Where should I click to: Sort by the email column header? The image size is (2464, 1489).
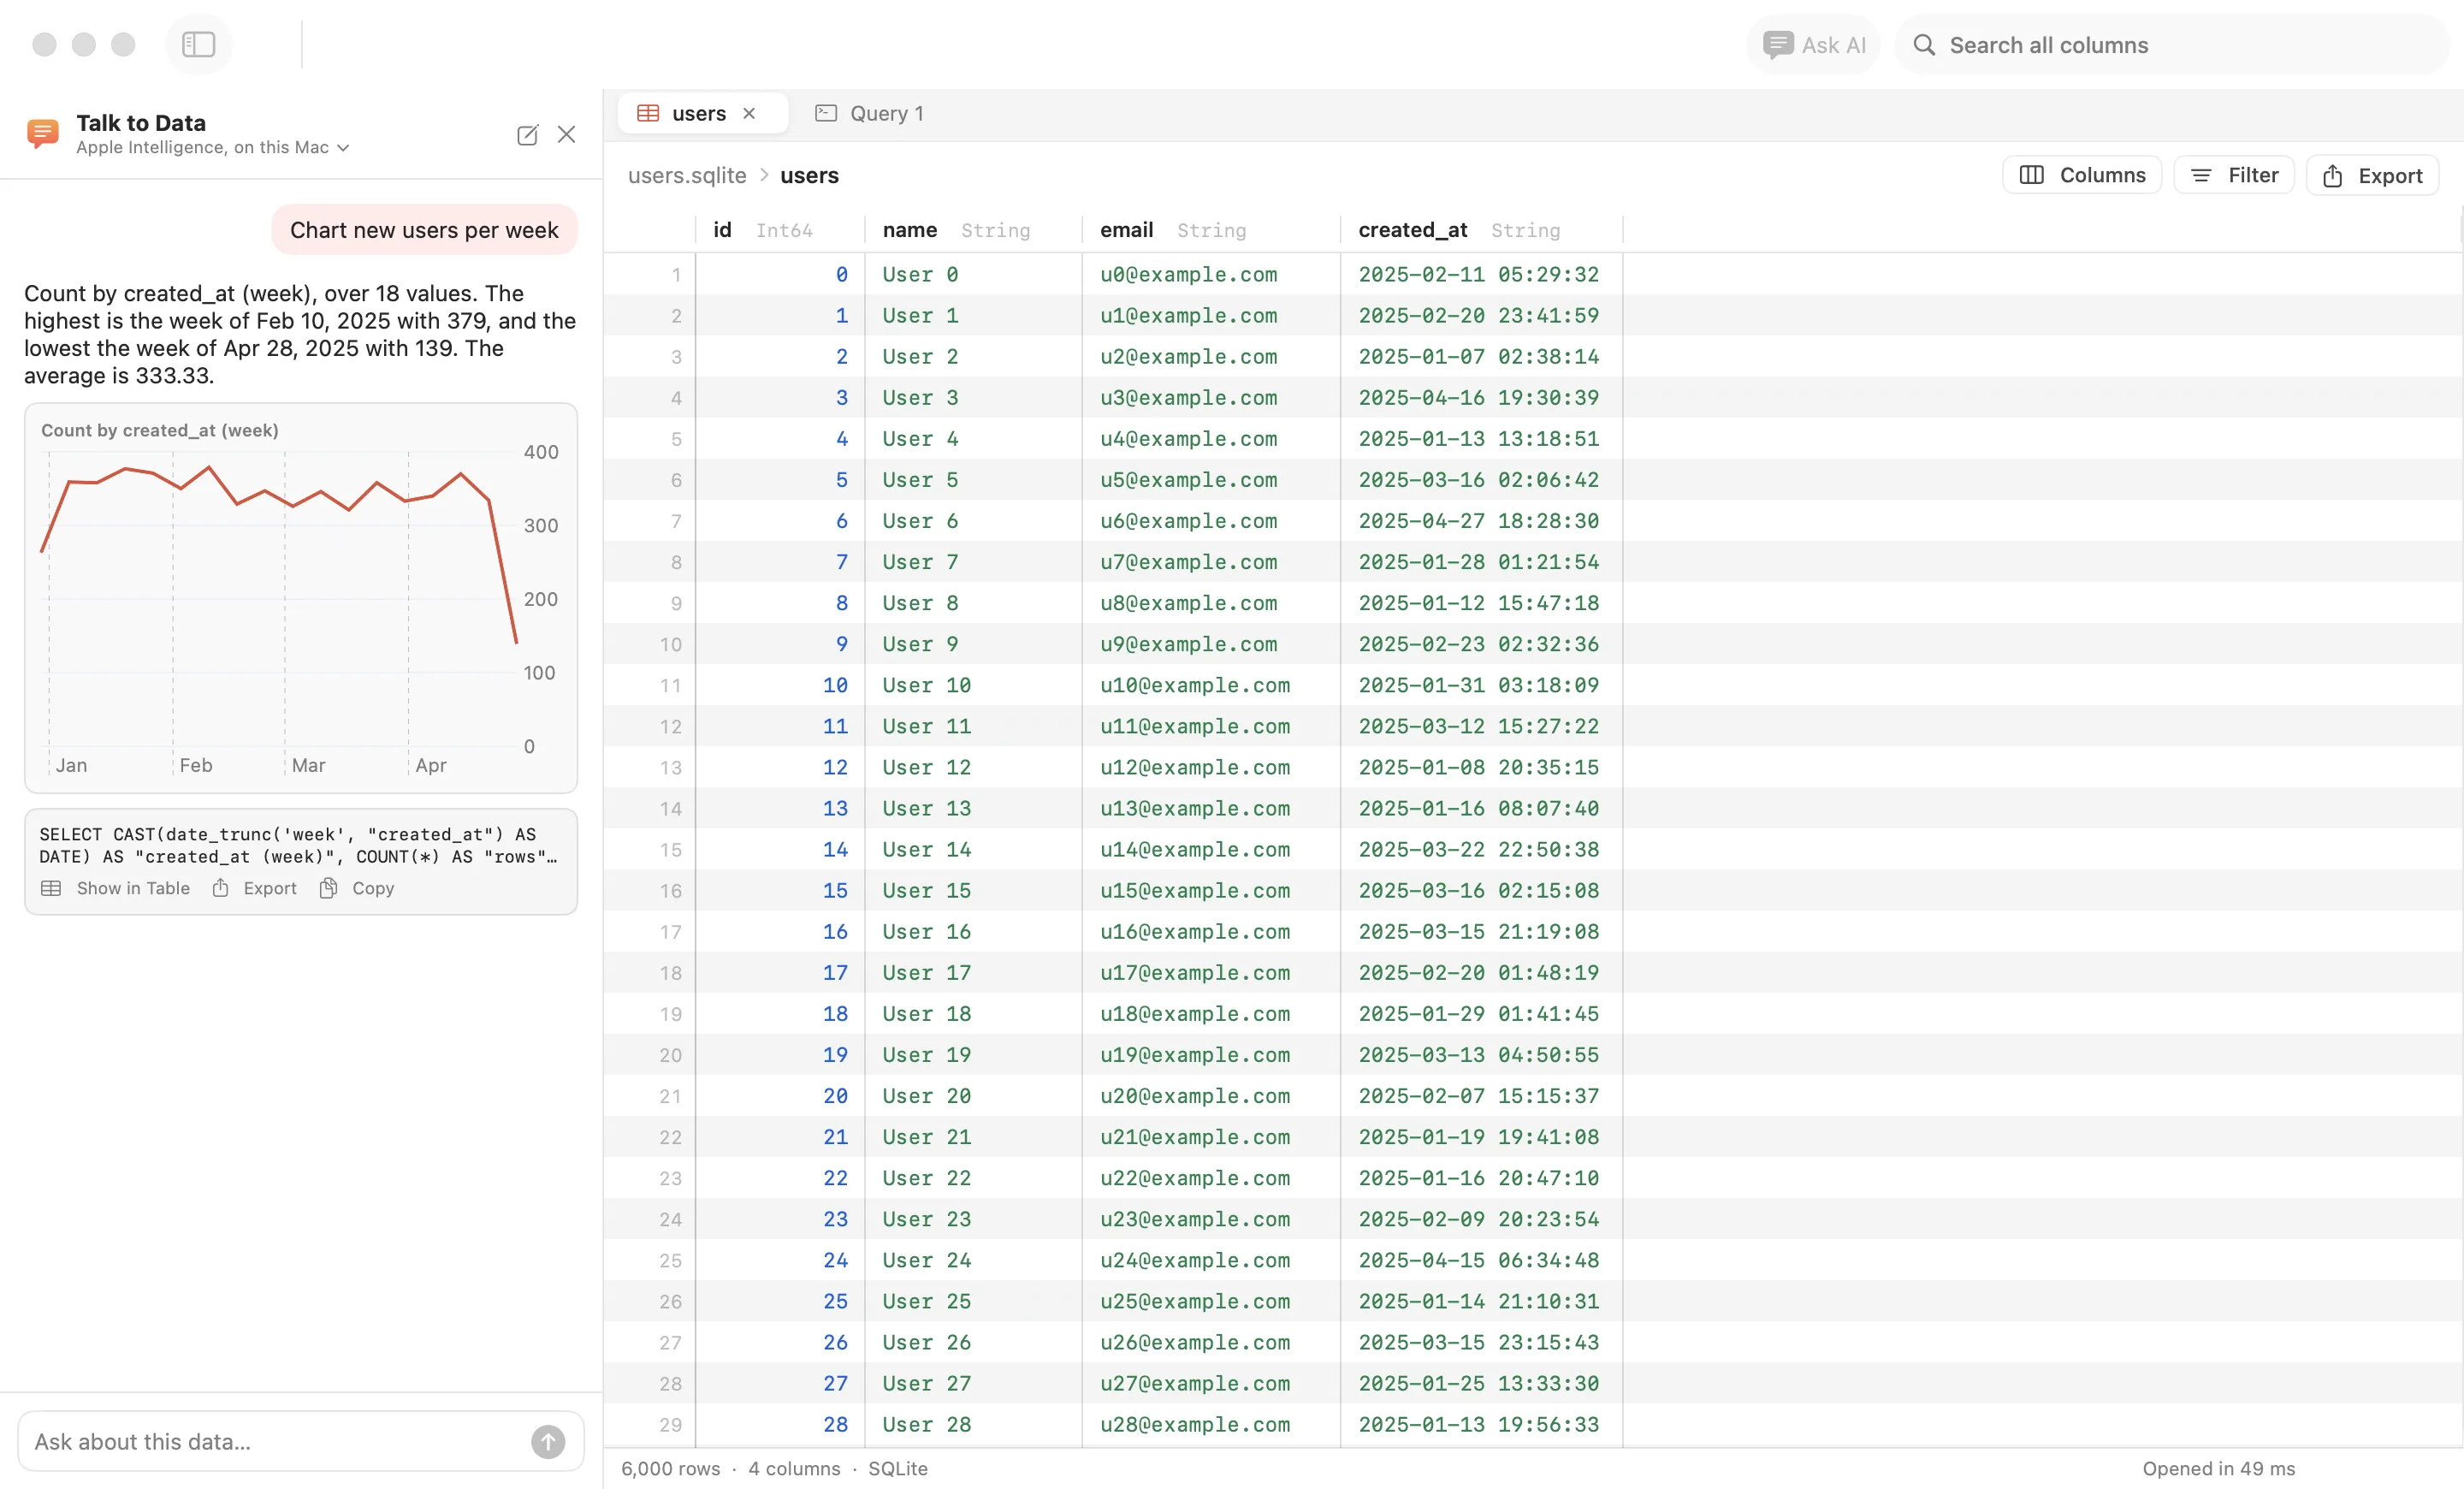[1211, 230]
